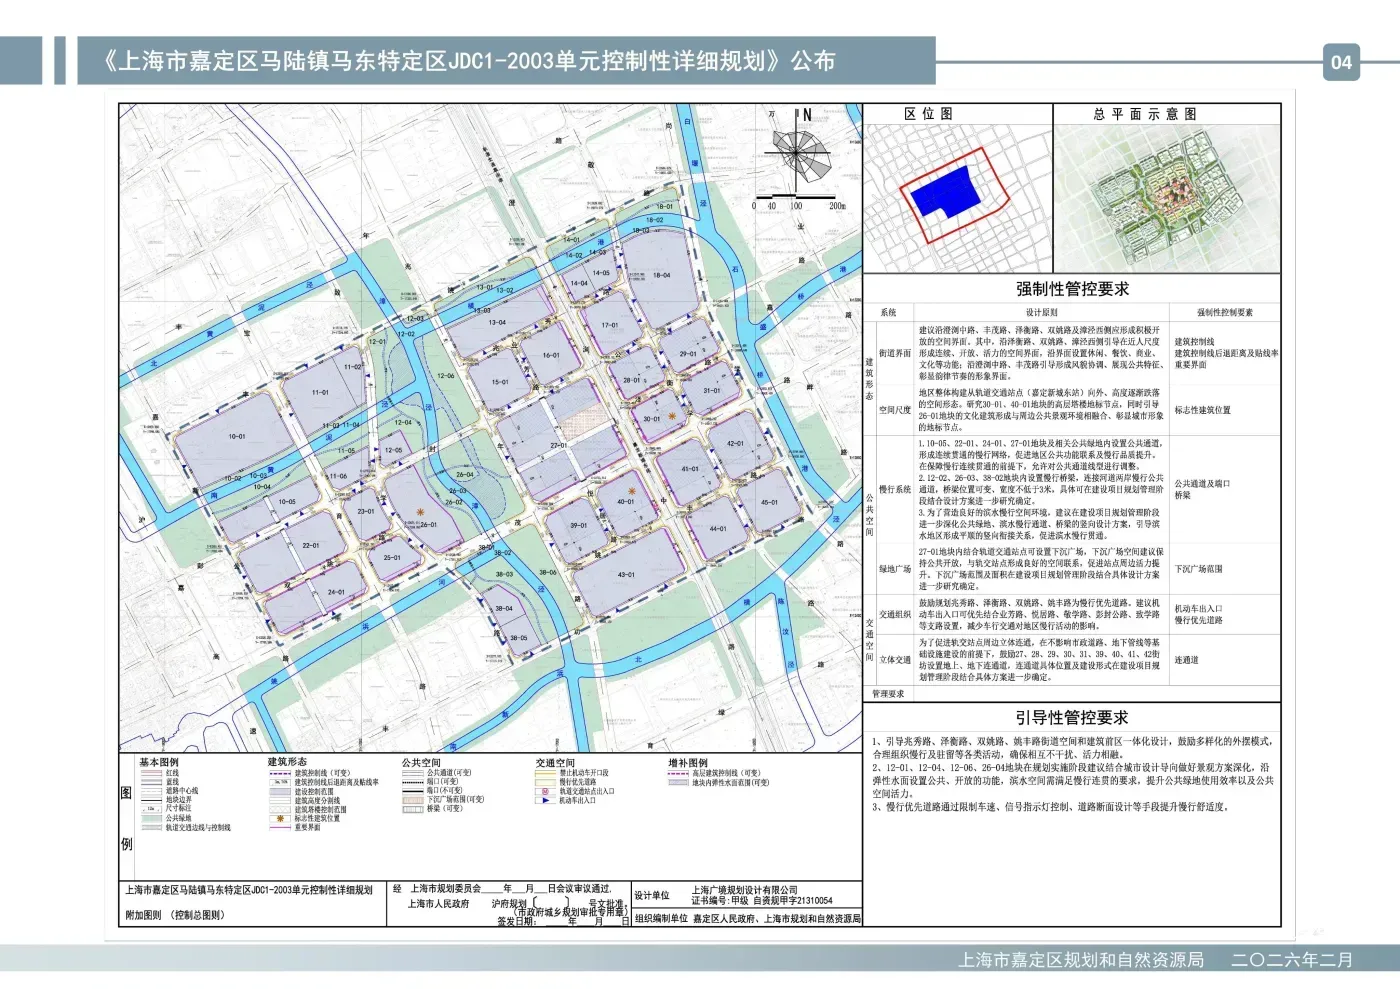Click the 禁止机动车开口段 yellow legend swatch
This screenshot has height=989, width=1400.
[x=545, y=773]
